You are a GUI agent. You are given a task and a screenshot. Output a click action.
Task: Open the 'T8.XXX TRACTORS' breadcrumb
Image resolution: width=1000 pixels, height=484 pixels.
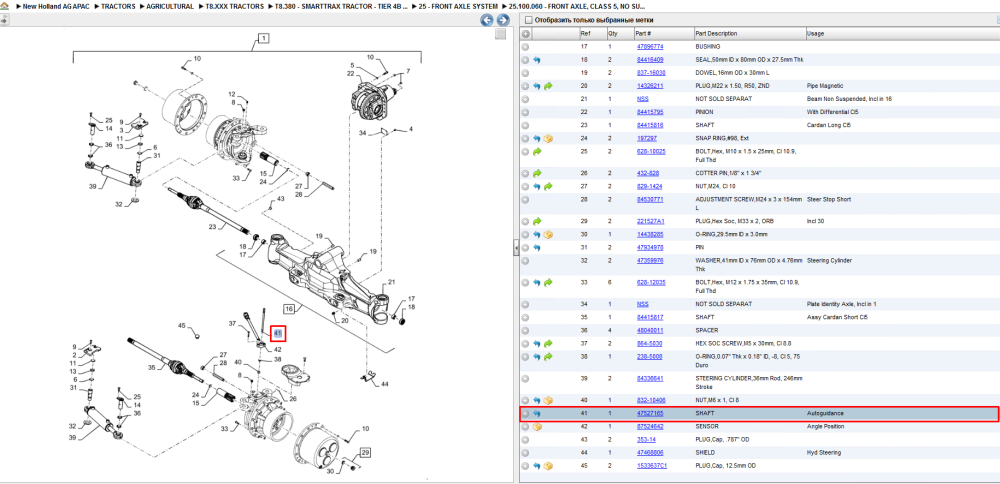(234, 6)
